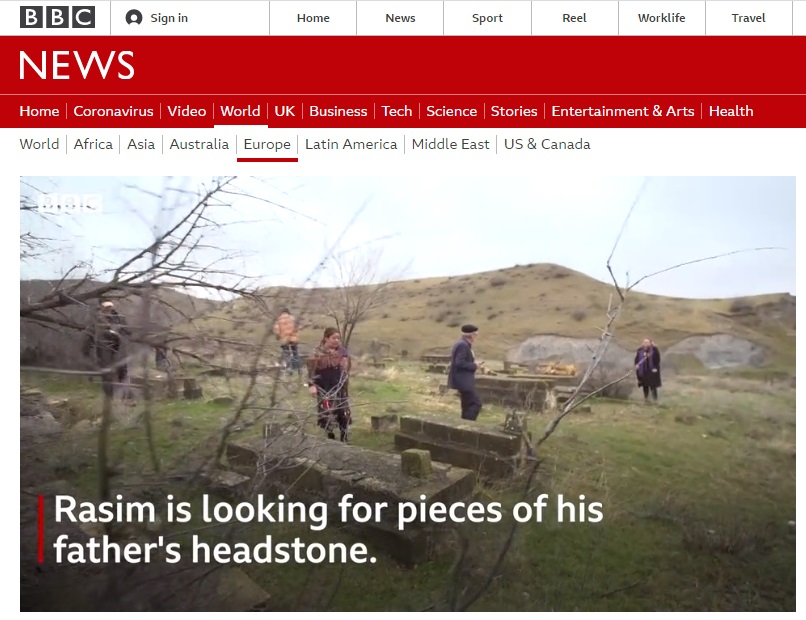The height and width of the screenshot is (620, 806).
Task: Switch to the UK news tab
Action: [x=285, y=111]
